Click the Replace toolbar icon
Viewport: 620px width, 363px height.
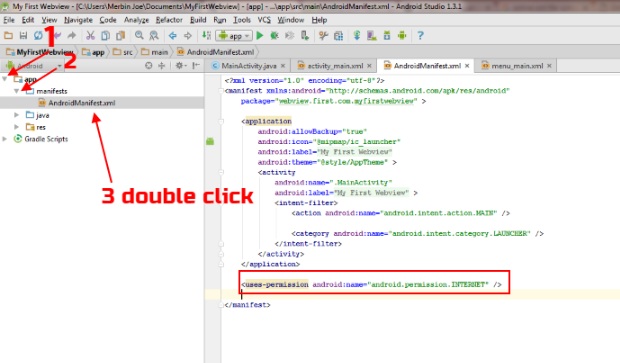pos(154,36)
